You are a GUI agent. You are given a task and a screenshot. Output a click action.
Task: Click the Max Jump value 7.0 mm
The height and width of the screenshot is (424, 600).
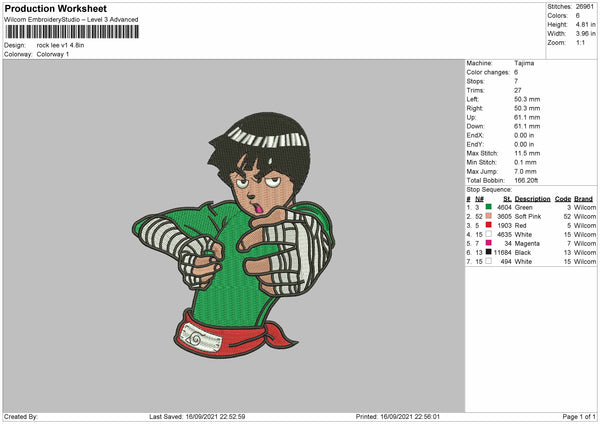coord(525,171)
